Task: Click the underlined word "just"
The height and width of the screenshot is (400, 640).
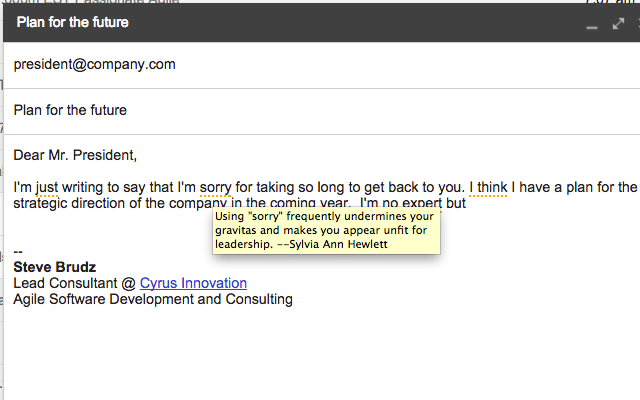Action: (47, 187)
